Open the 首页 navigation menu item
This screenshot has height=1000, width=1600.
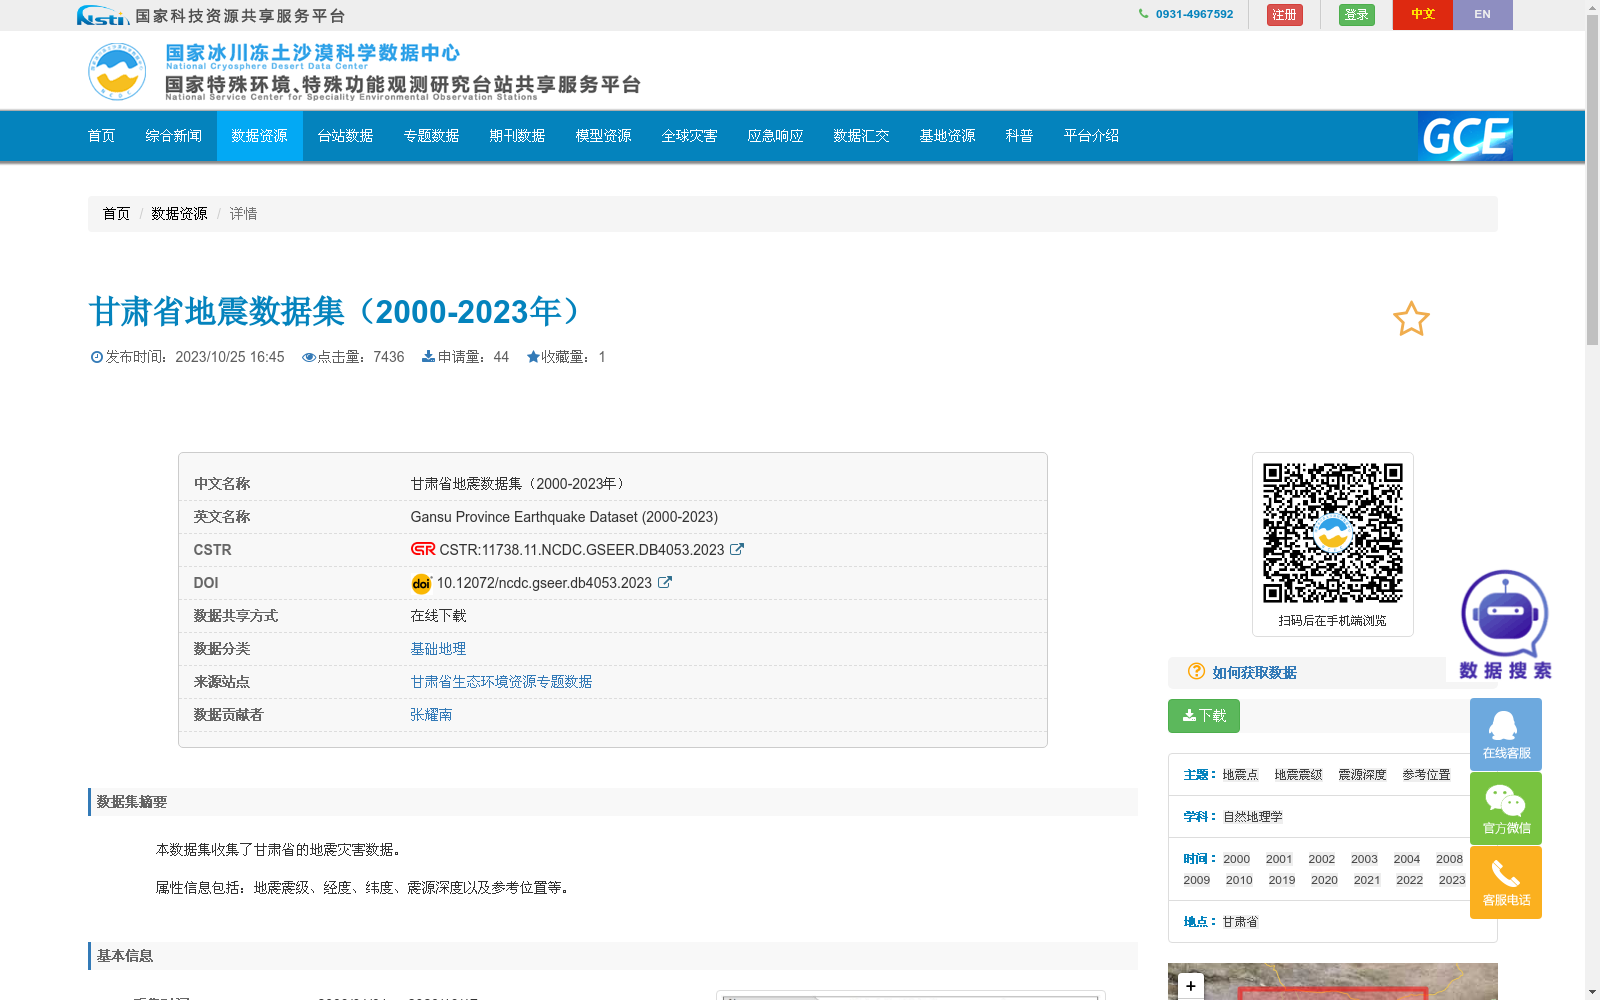pos(102,136)
